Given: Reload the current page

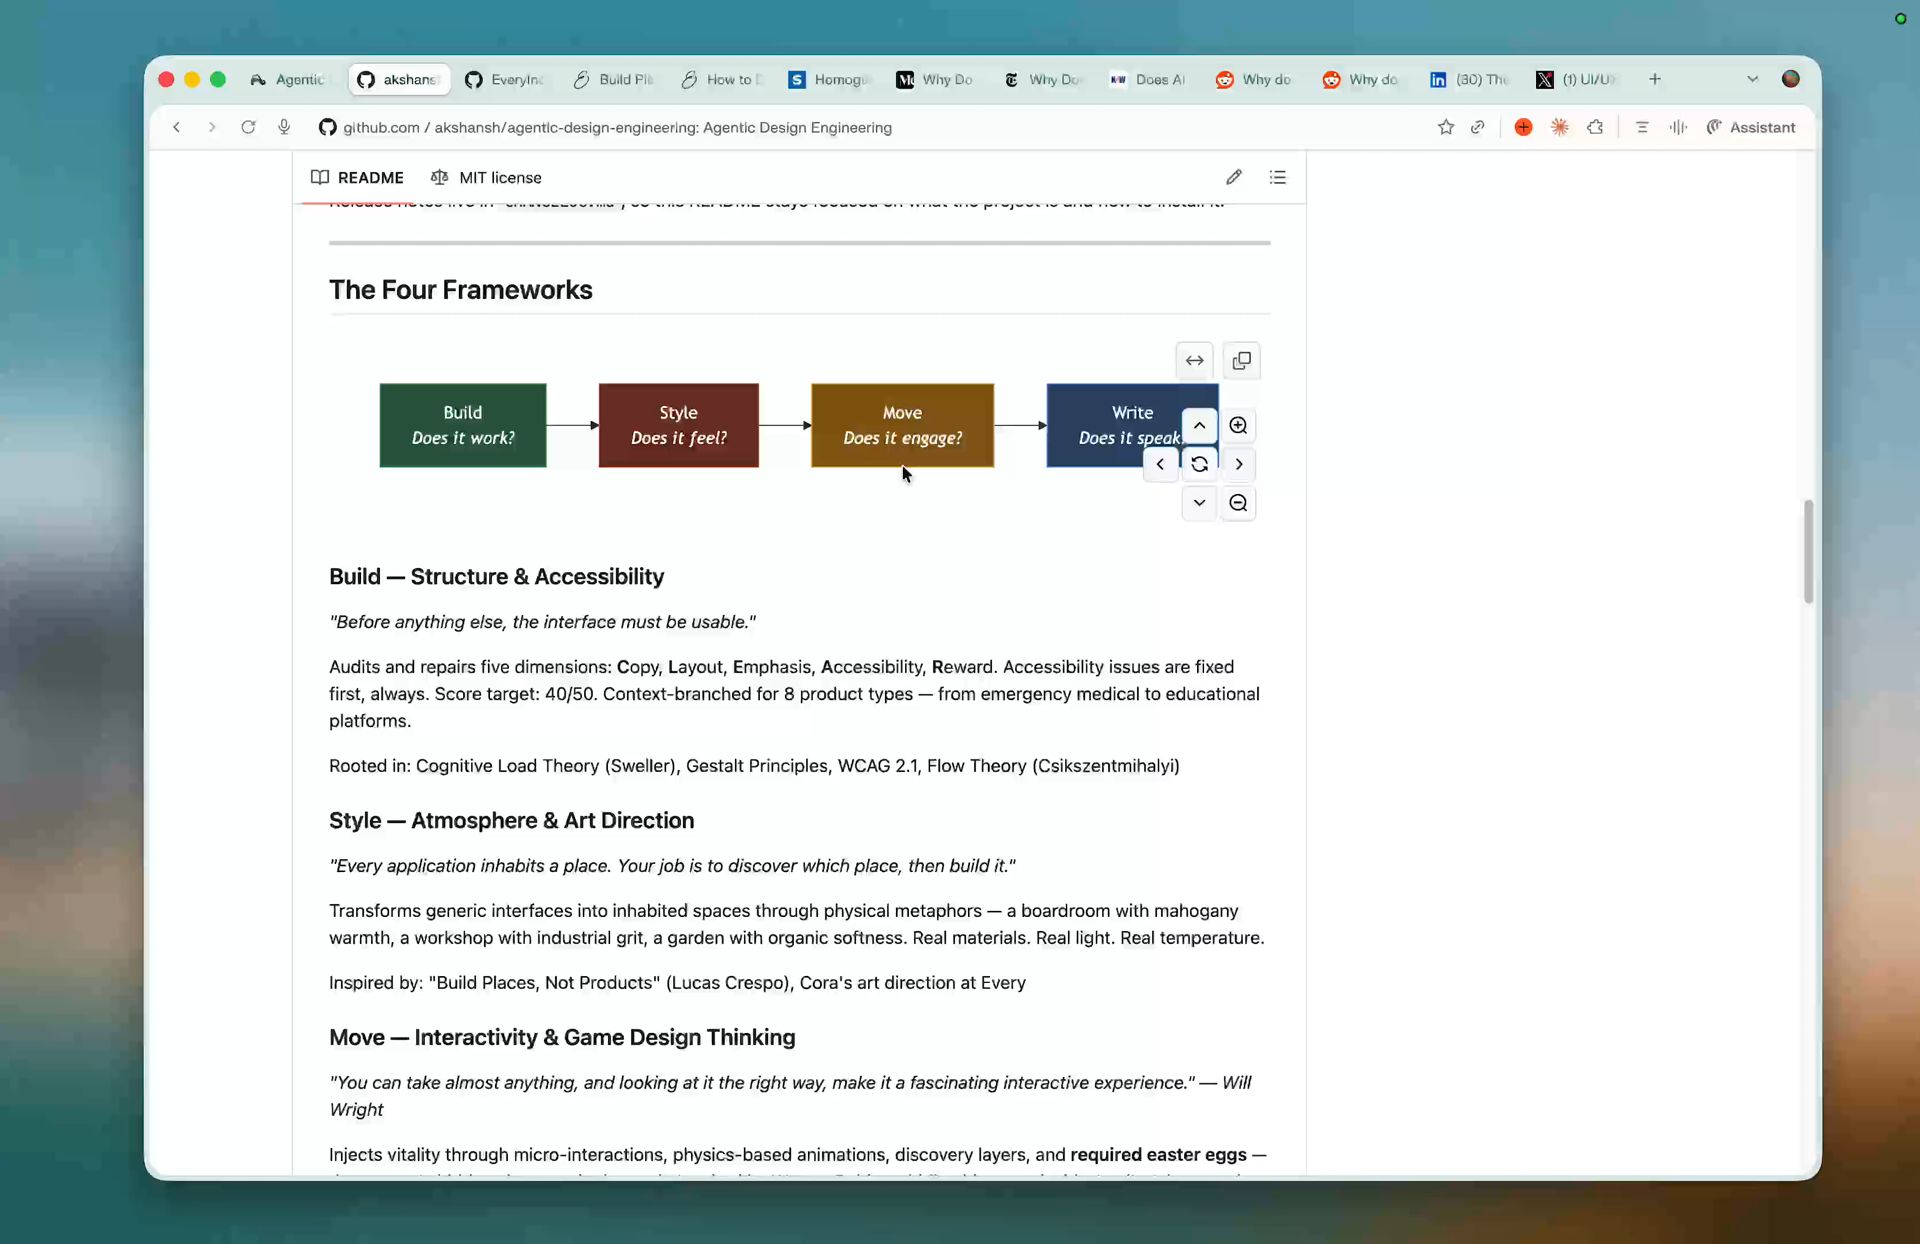Looking at the screenshot, I should (248, 127).
